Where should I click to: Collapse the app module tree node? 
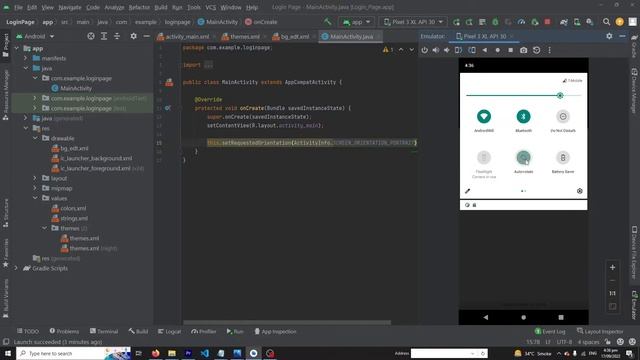[x=17, y=48]
